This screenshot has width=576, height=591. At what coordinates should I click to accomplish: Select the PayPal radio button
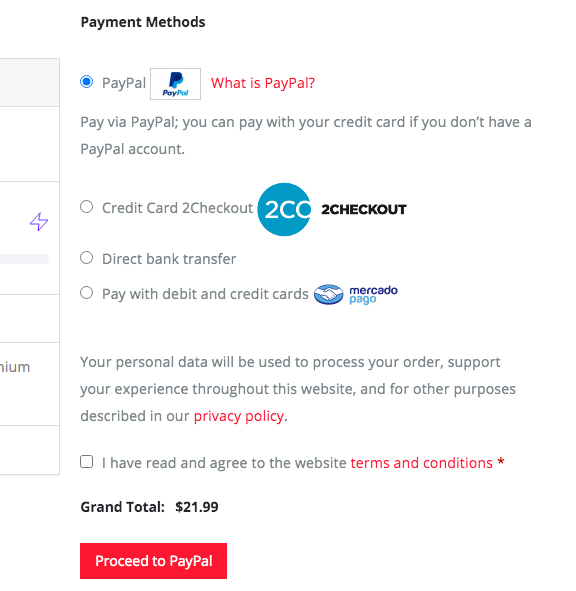pos(87,82)
